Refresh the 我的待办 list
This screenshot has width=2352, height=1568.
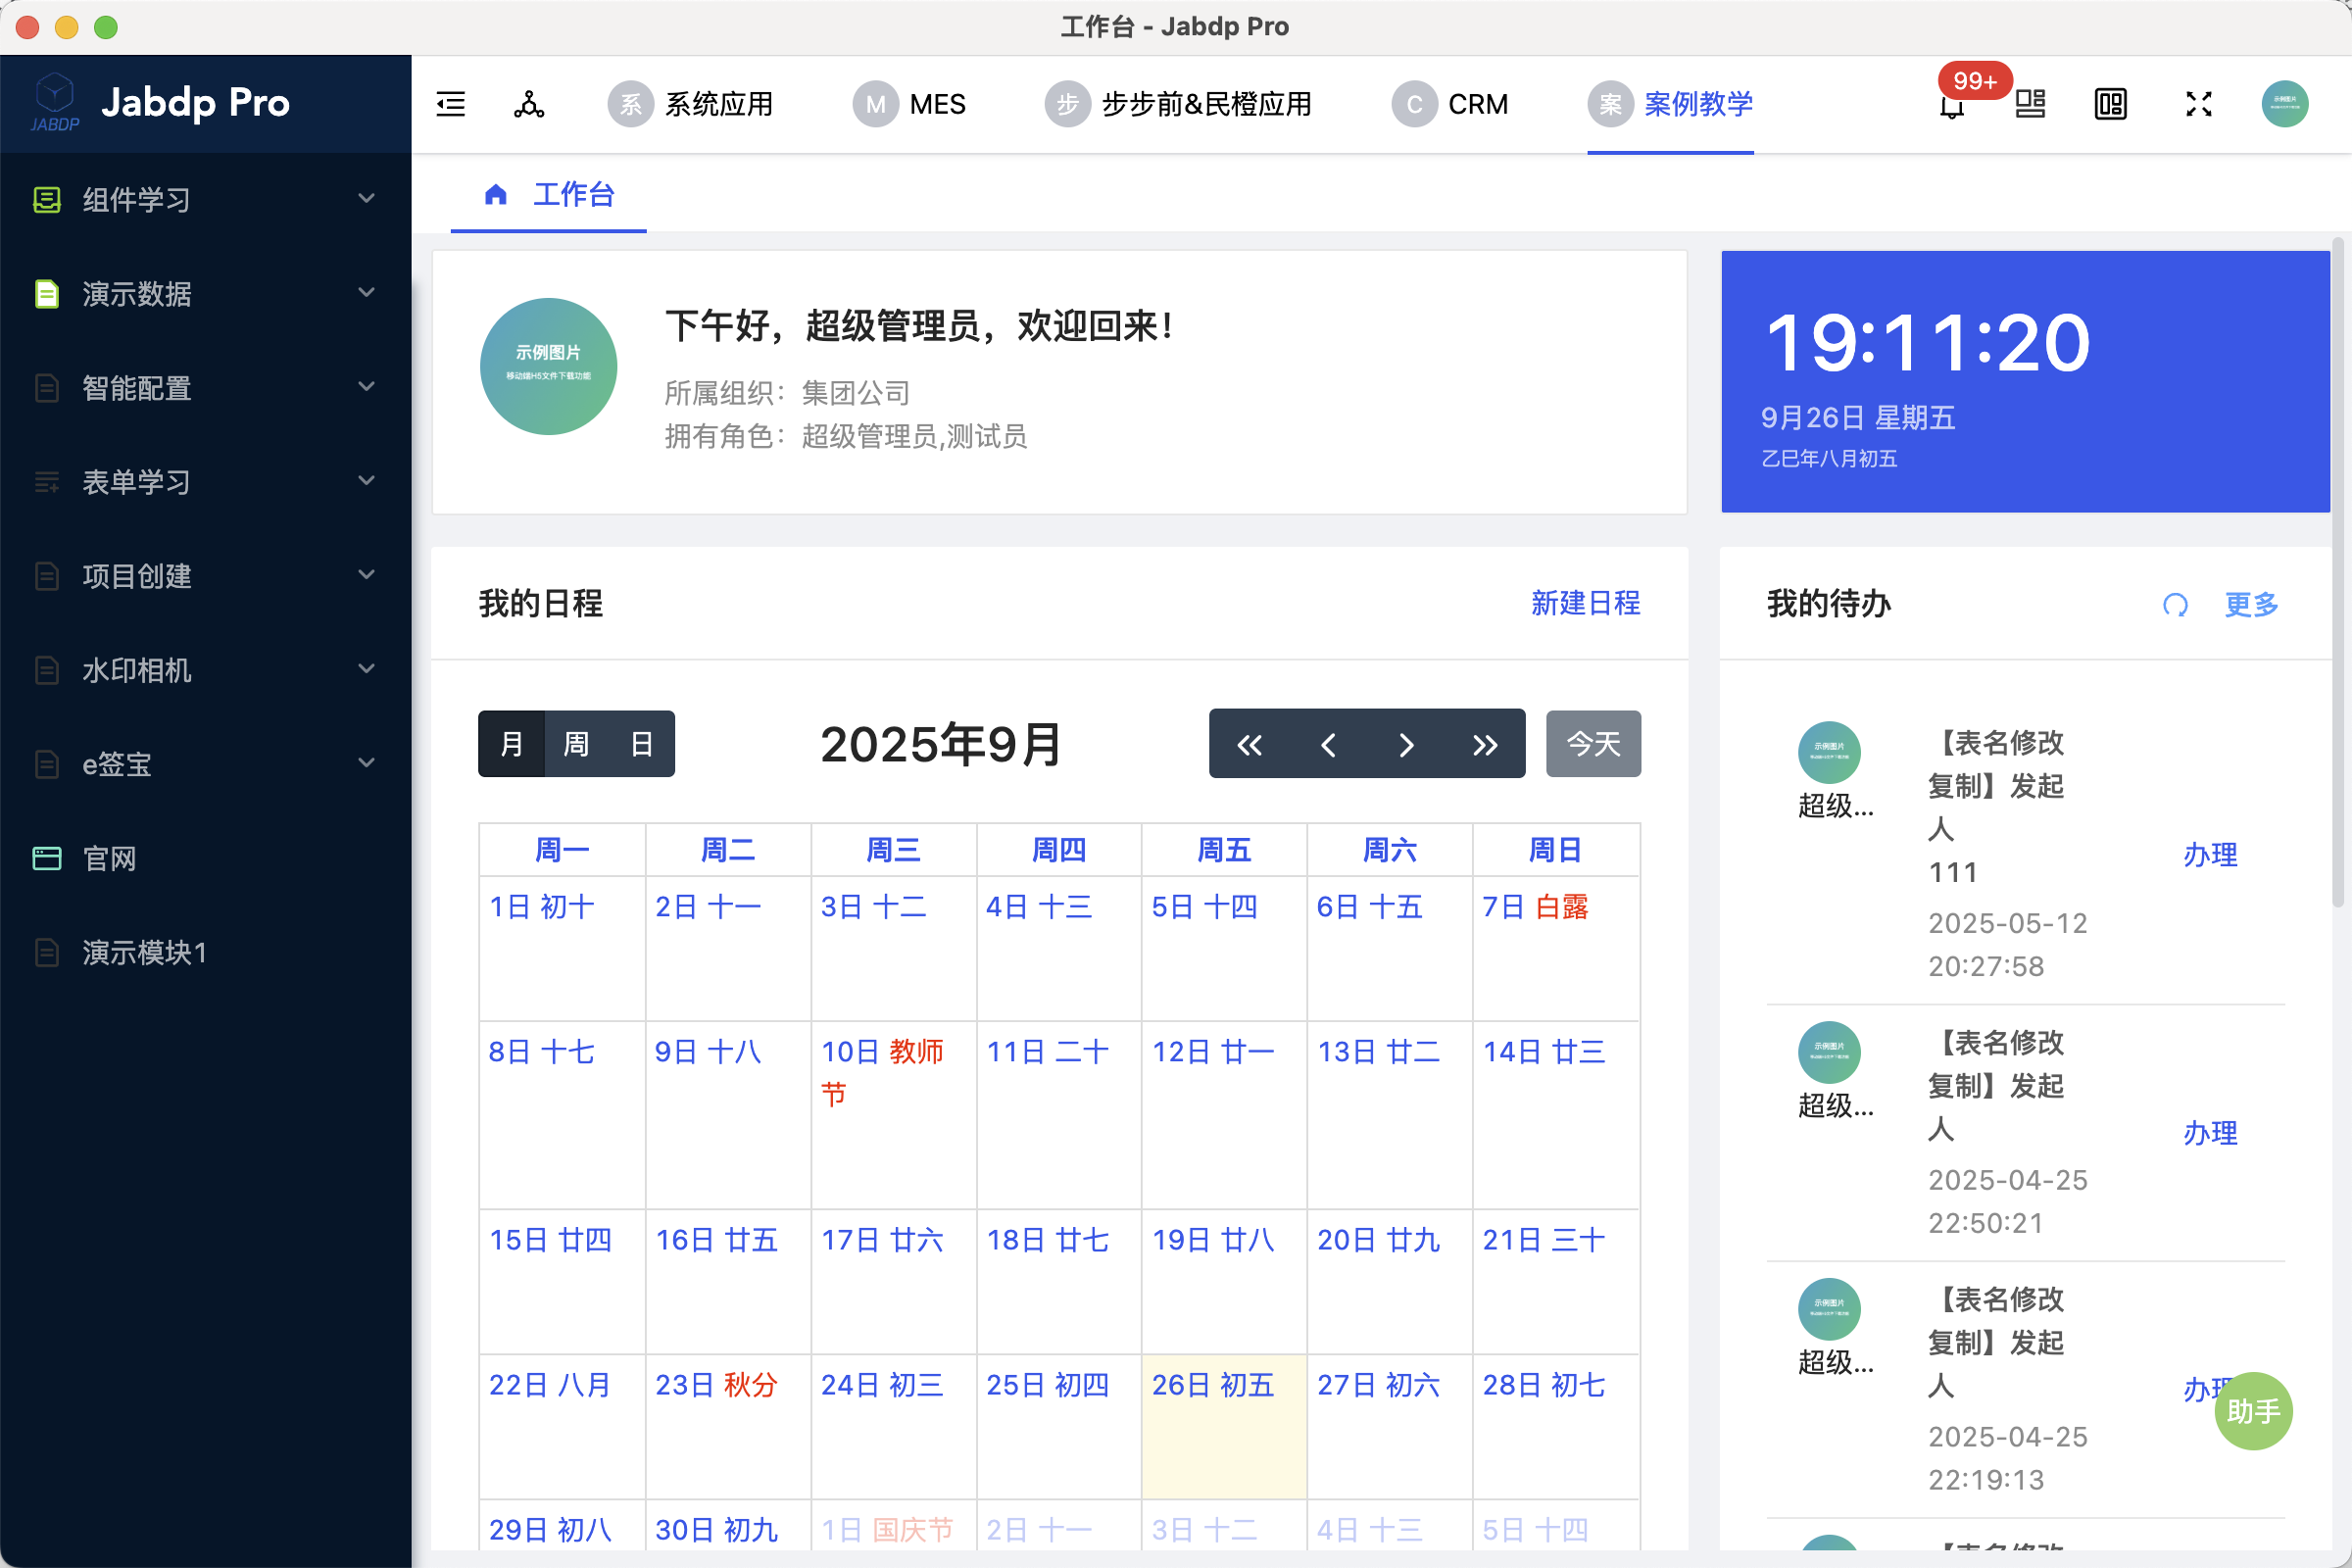click(2175, 604)
